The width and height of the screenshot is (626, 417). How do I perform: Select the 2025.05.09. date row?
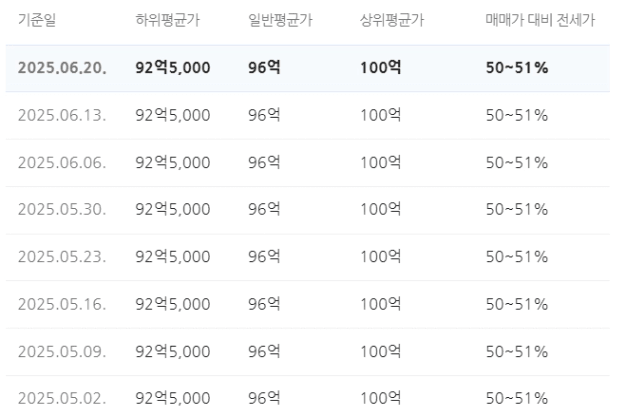tap(307, 352)
